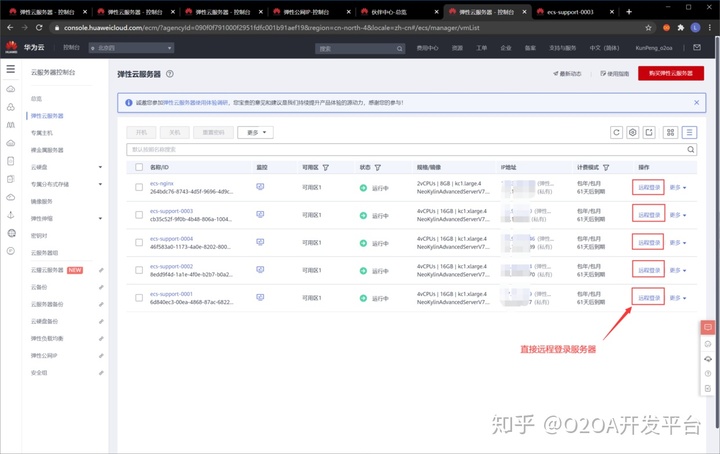Select 专属主机 in the sidebar
The width and height of the screenshot is (720, 454).
[42, 133]
